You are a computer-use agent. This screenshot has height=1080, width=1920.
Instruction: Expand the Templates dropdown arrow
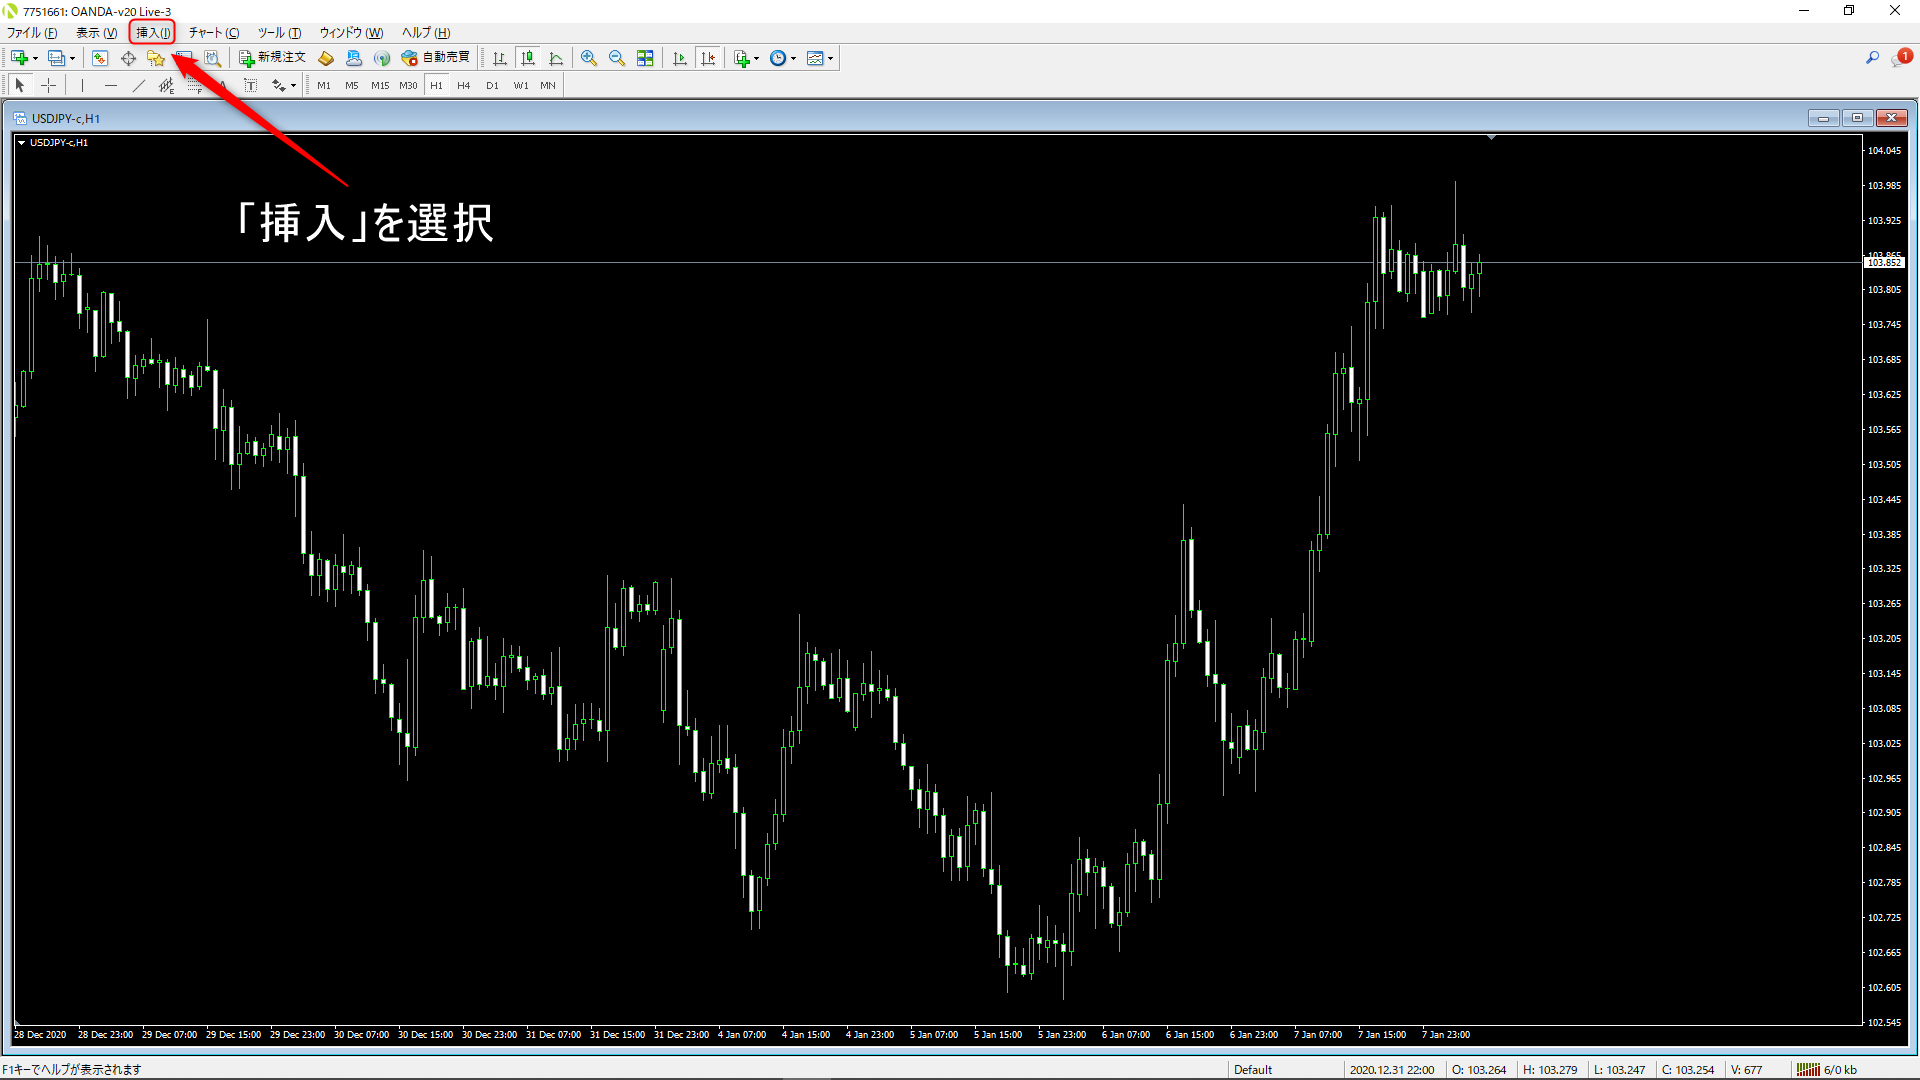831,58
